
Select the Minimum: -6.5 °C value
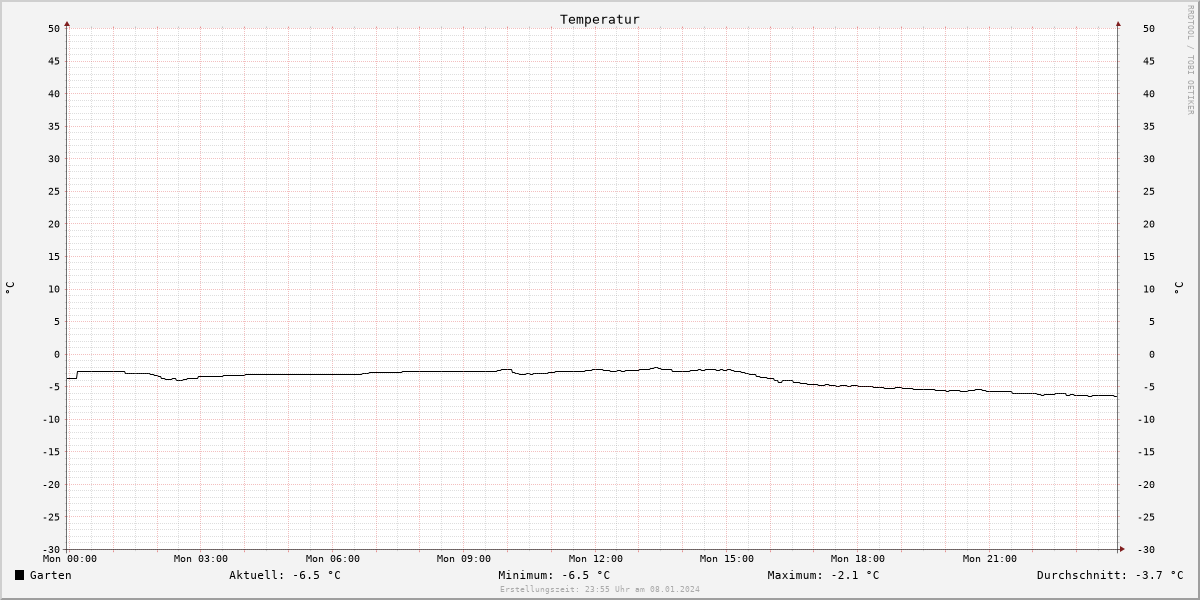click(x=554, y=575)
